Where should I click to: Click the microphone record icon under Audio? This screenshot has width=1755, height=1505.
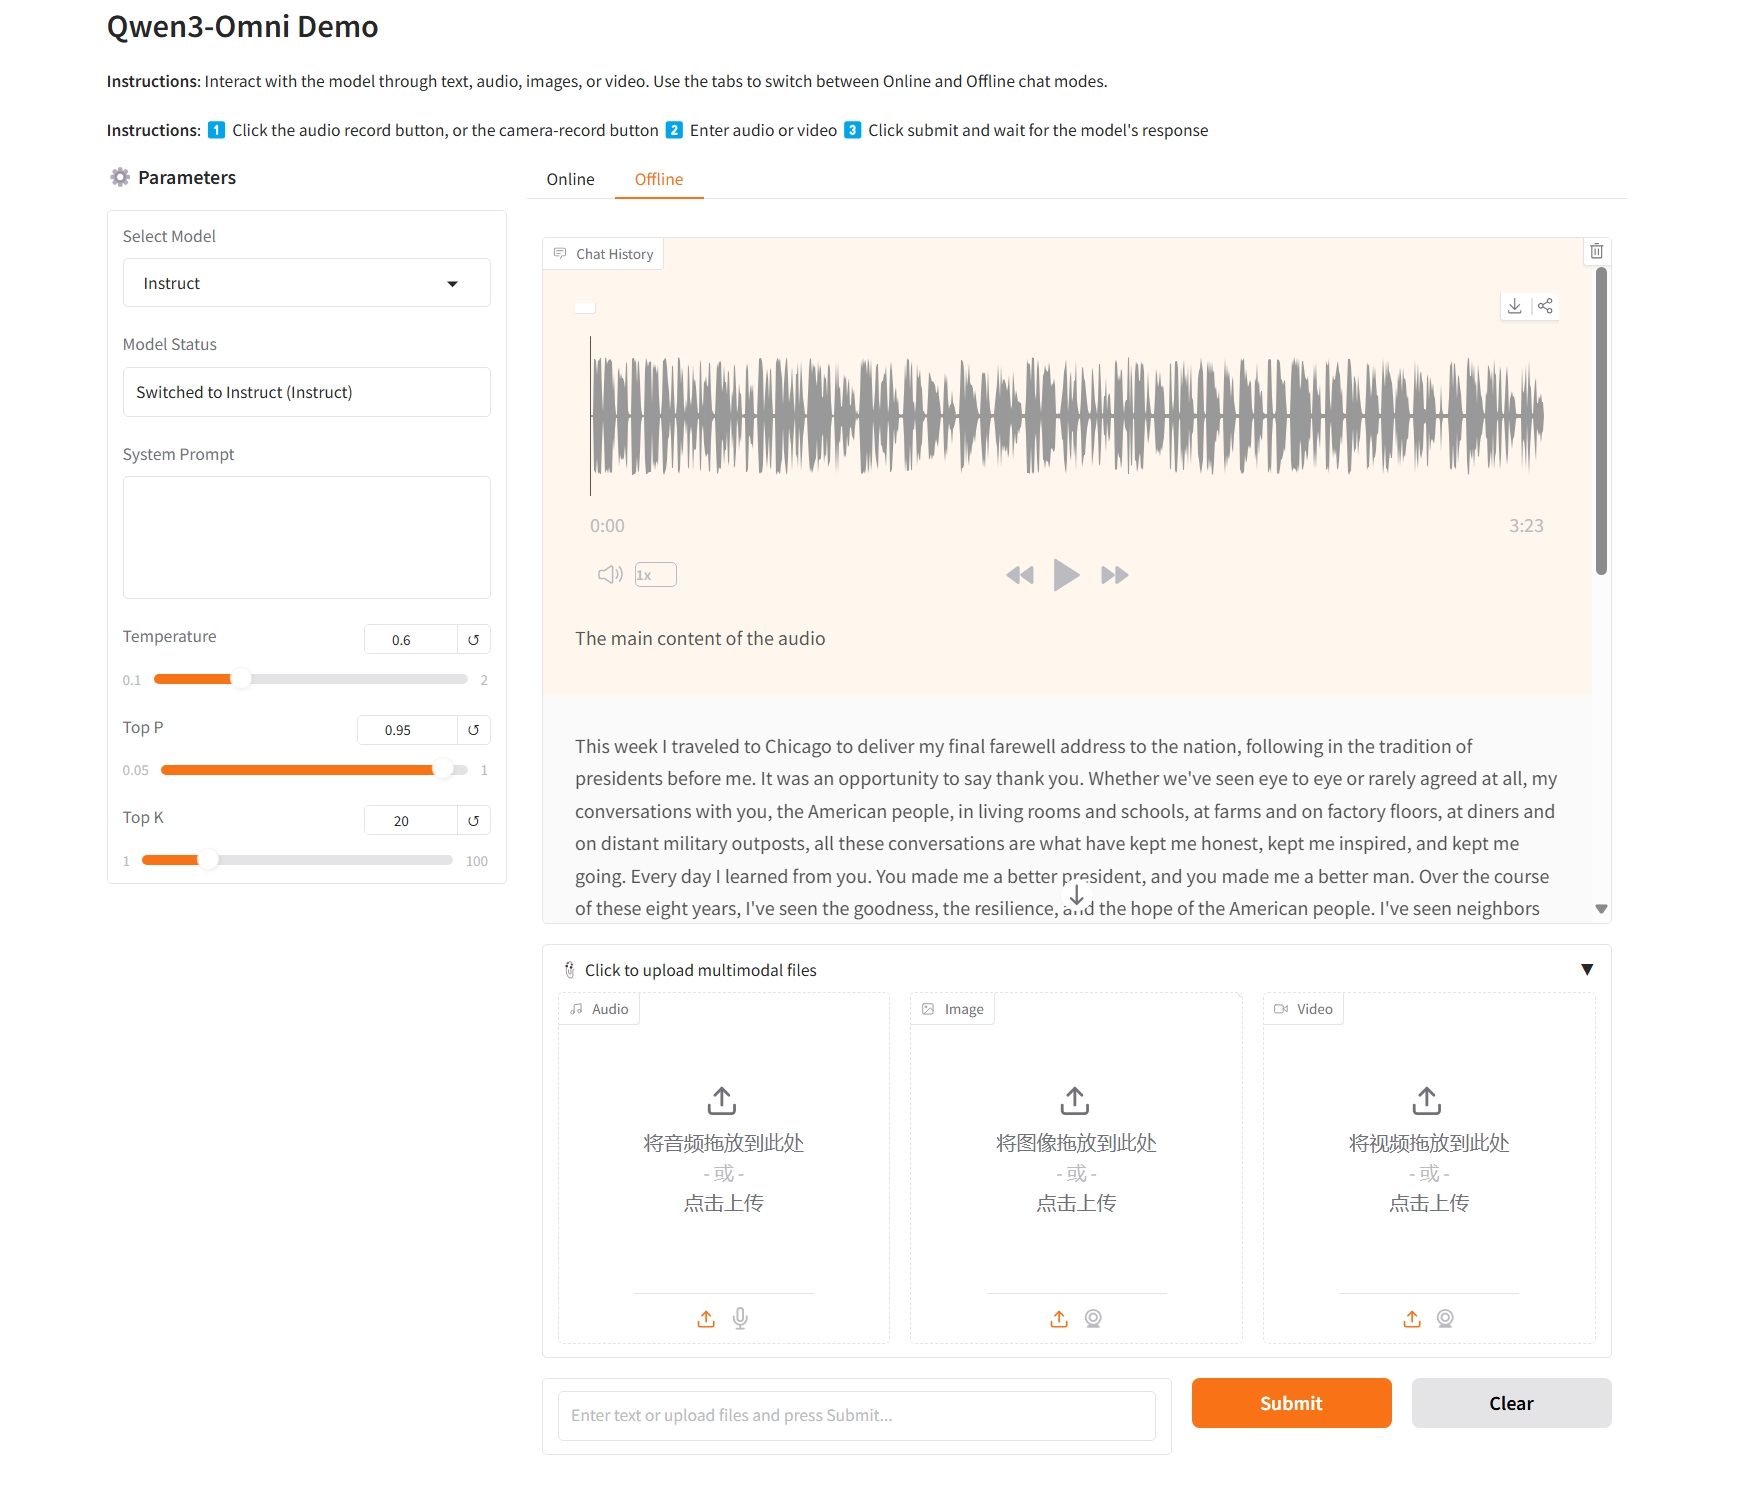click(x=740, y=1318)
